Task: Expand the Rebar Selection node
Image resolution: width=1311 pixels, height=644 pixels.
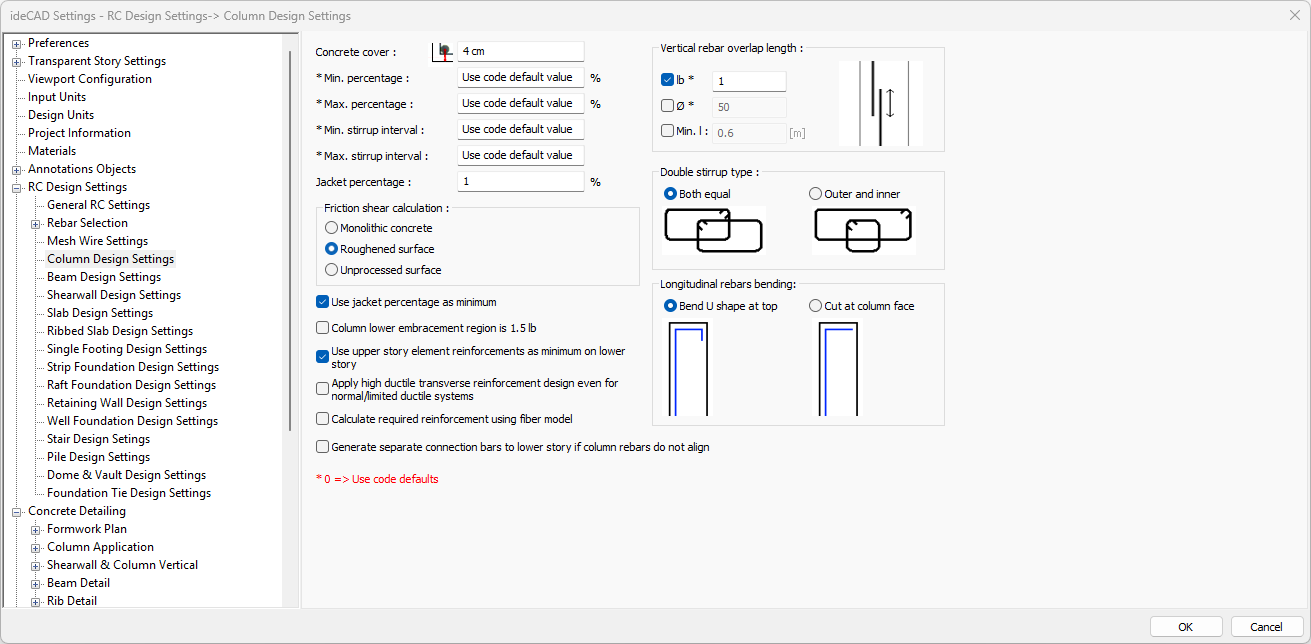Action: 36,224
